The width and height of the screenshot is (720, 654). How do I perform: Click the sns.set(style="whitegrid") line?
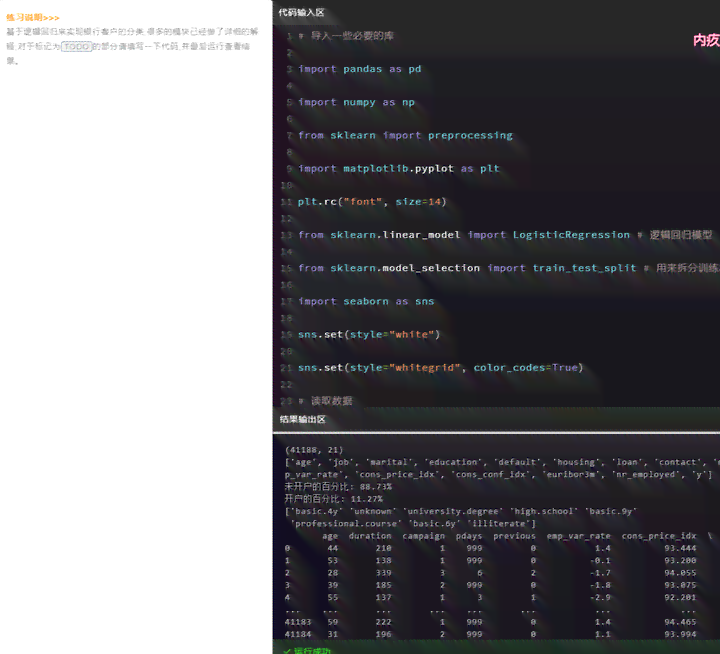point(440,367)
